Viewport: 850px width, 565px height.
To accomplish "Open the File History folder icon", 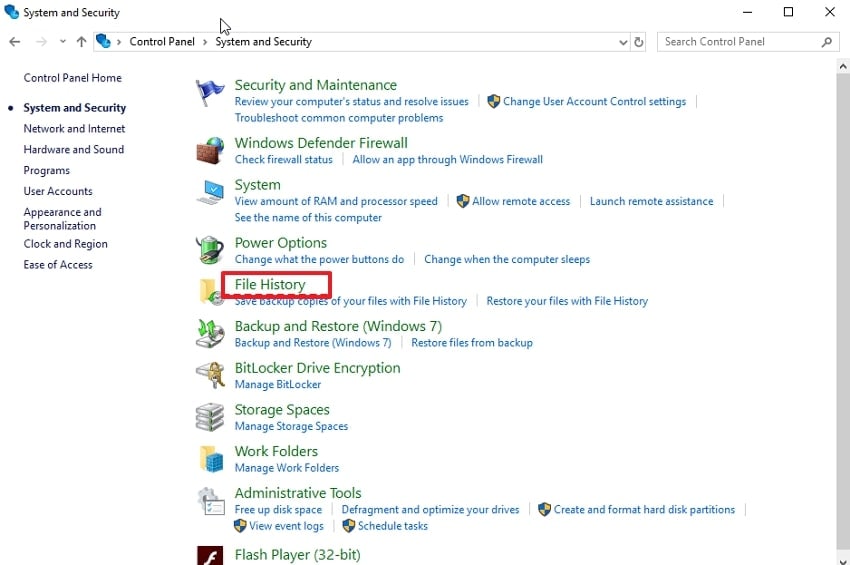I will pos(210,292).
